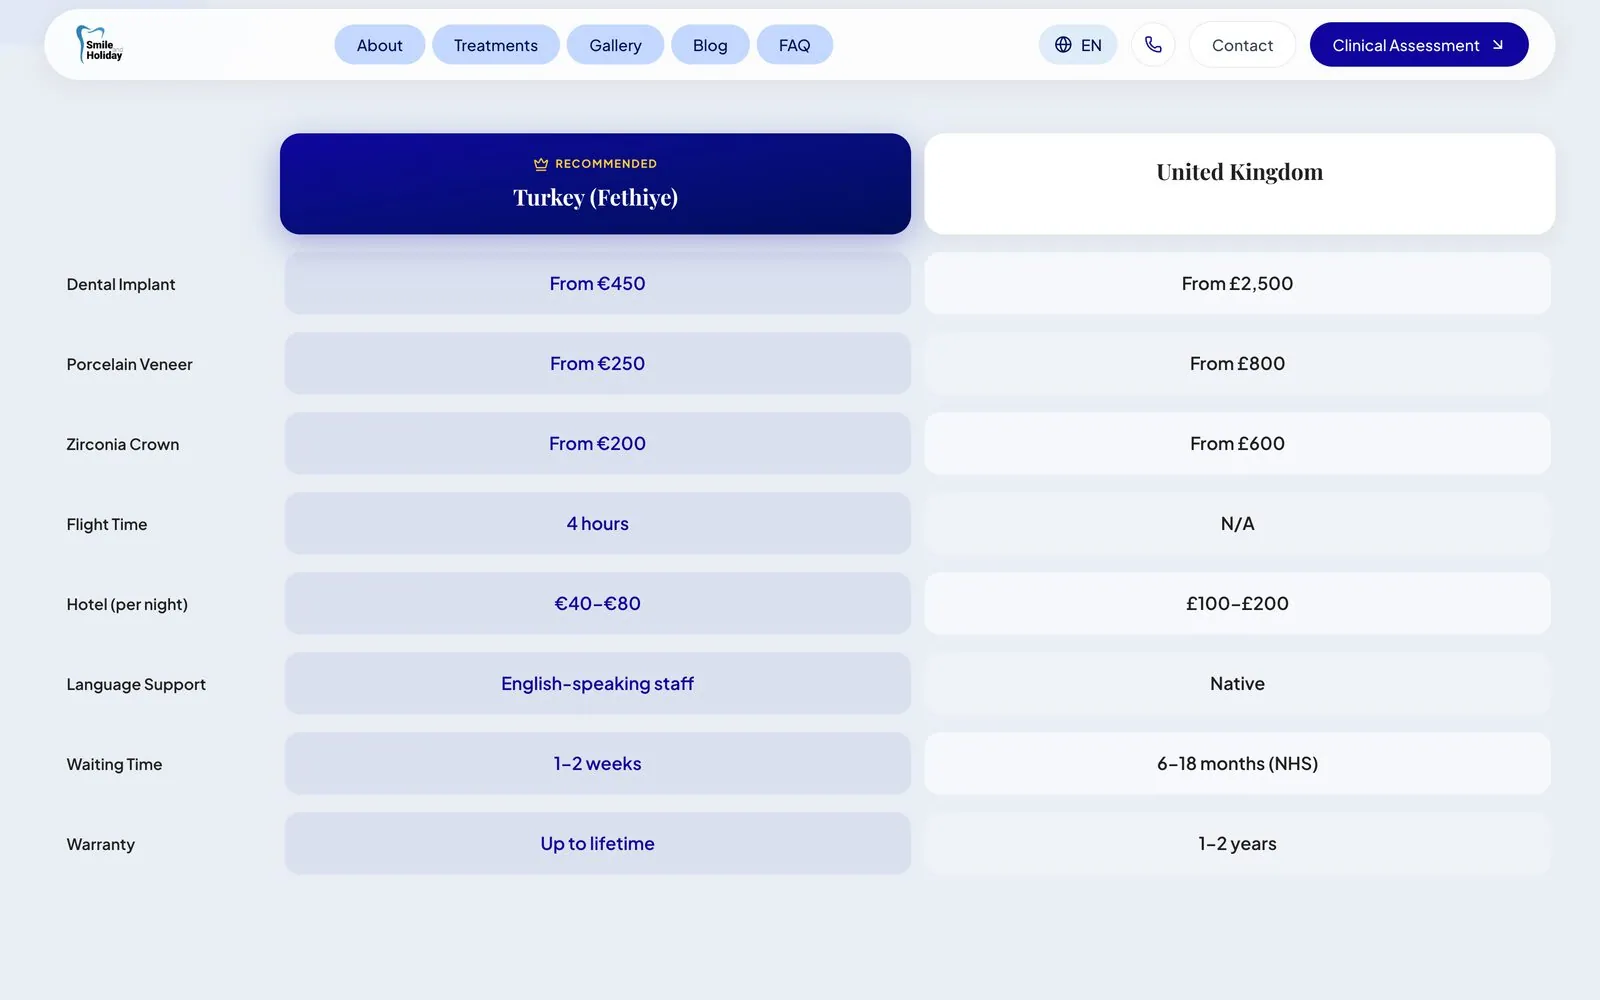
Task: Click the English-speaking staff cell
Action: [x=598, y=683]
